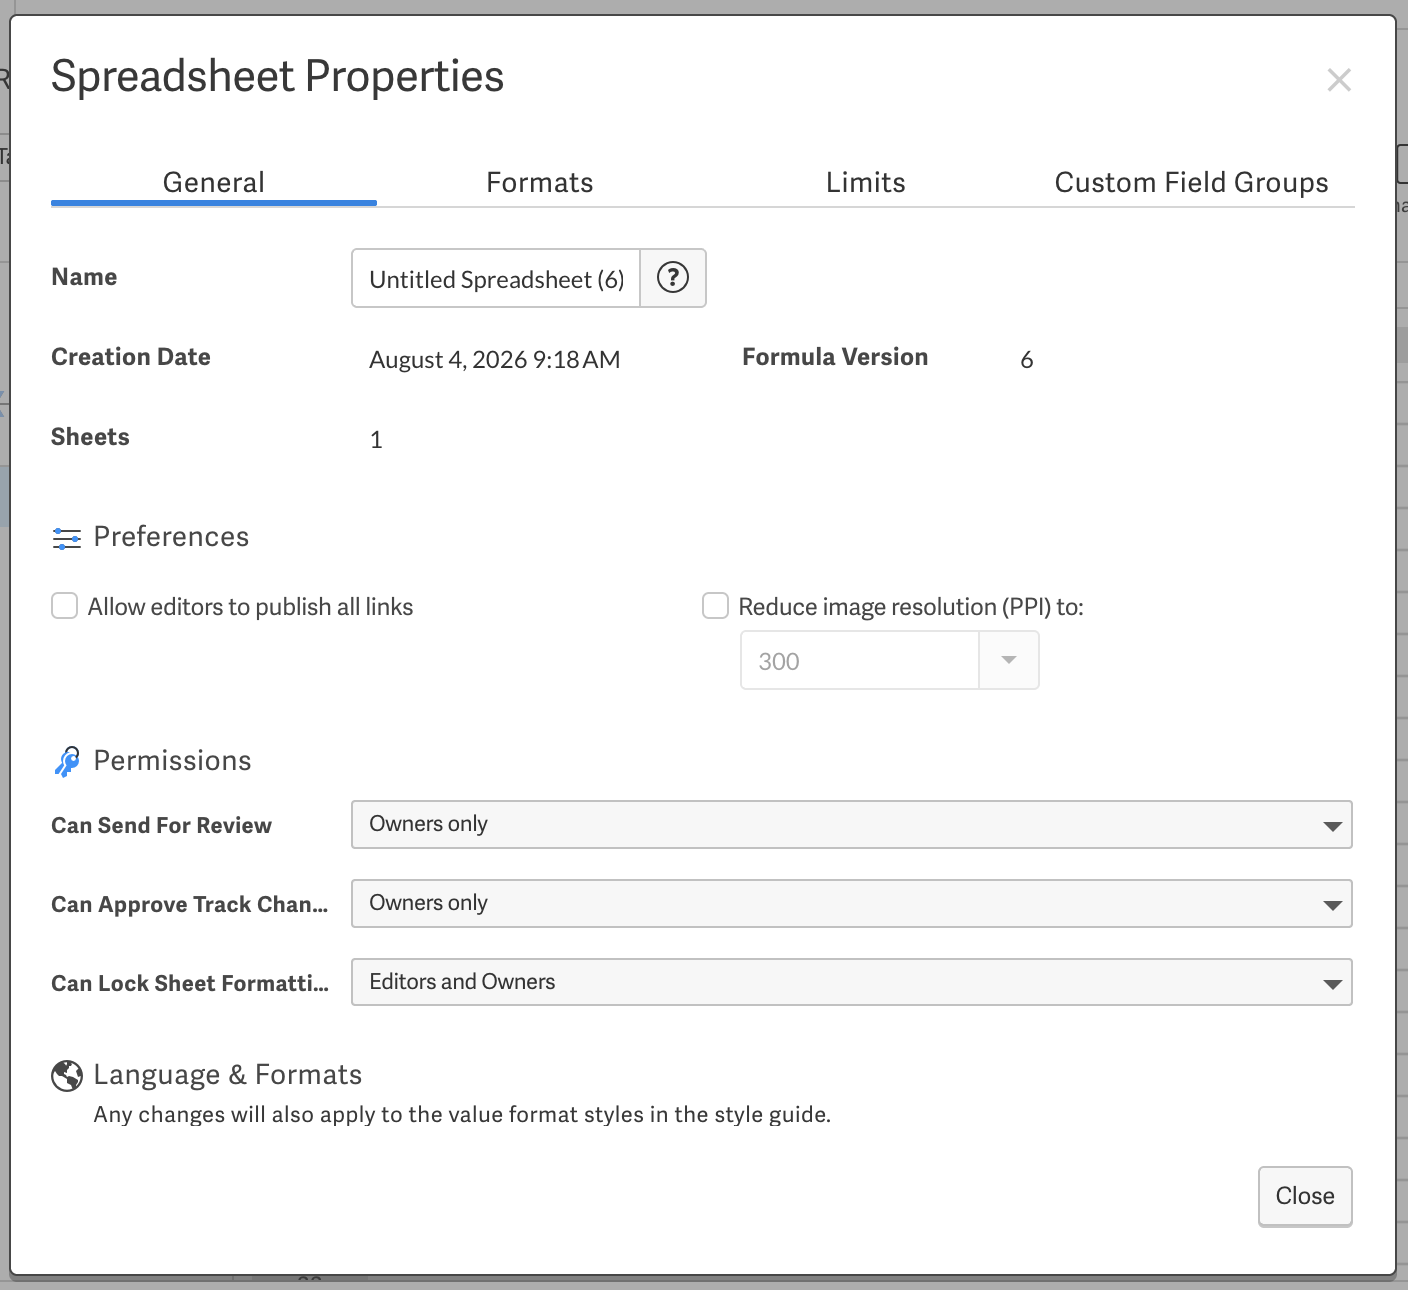Click the Name field label
The image size is (1408, 1290).
[84, 277]
